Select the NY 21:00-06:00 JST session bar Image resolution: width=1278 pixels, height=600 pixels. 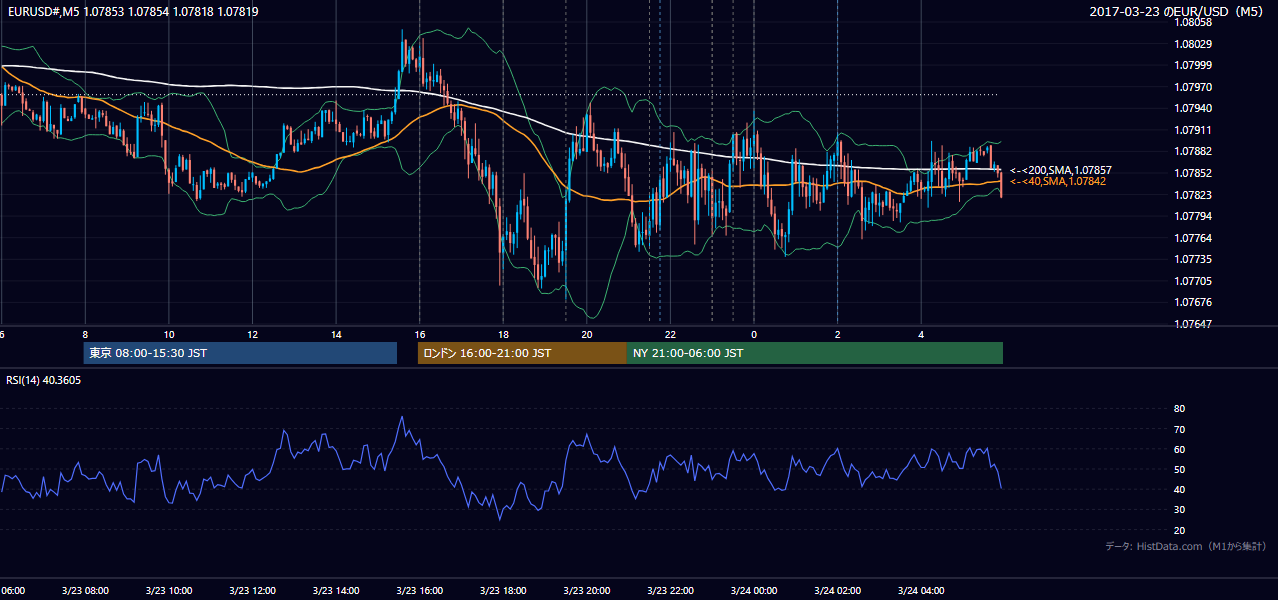pos(815,353)
